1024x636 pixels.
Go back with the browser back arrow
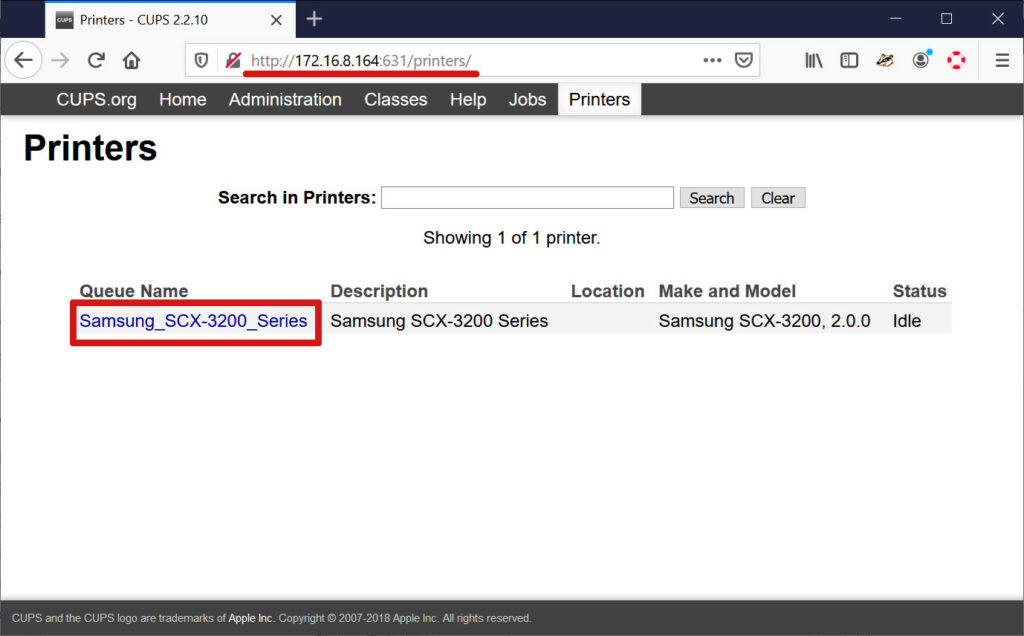tap(24, 61)
